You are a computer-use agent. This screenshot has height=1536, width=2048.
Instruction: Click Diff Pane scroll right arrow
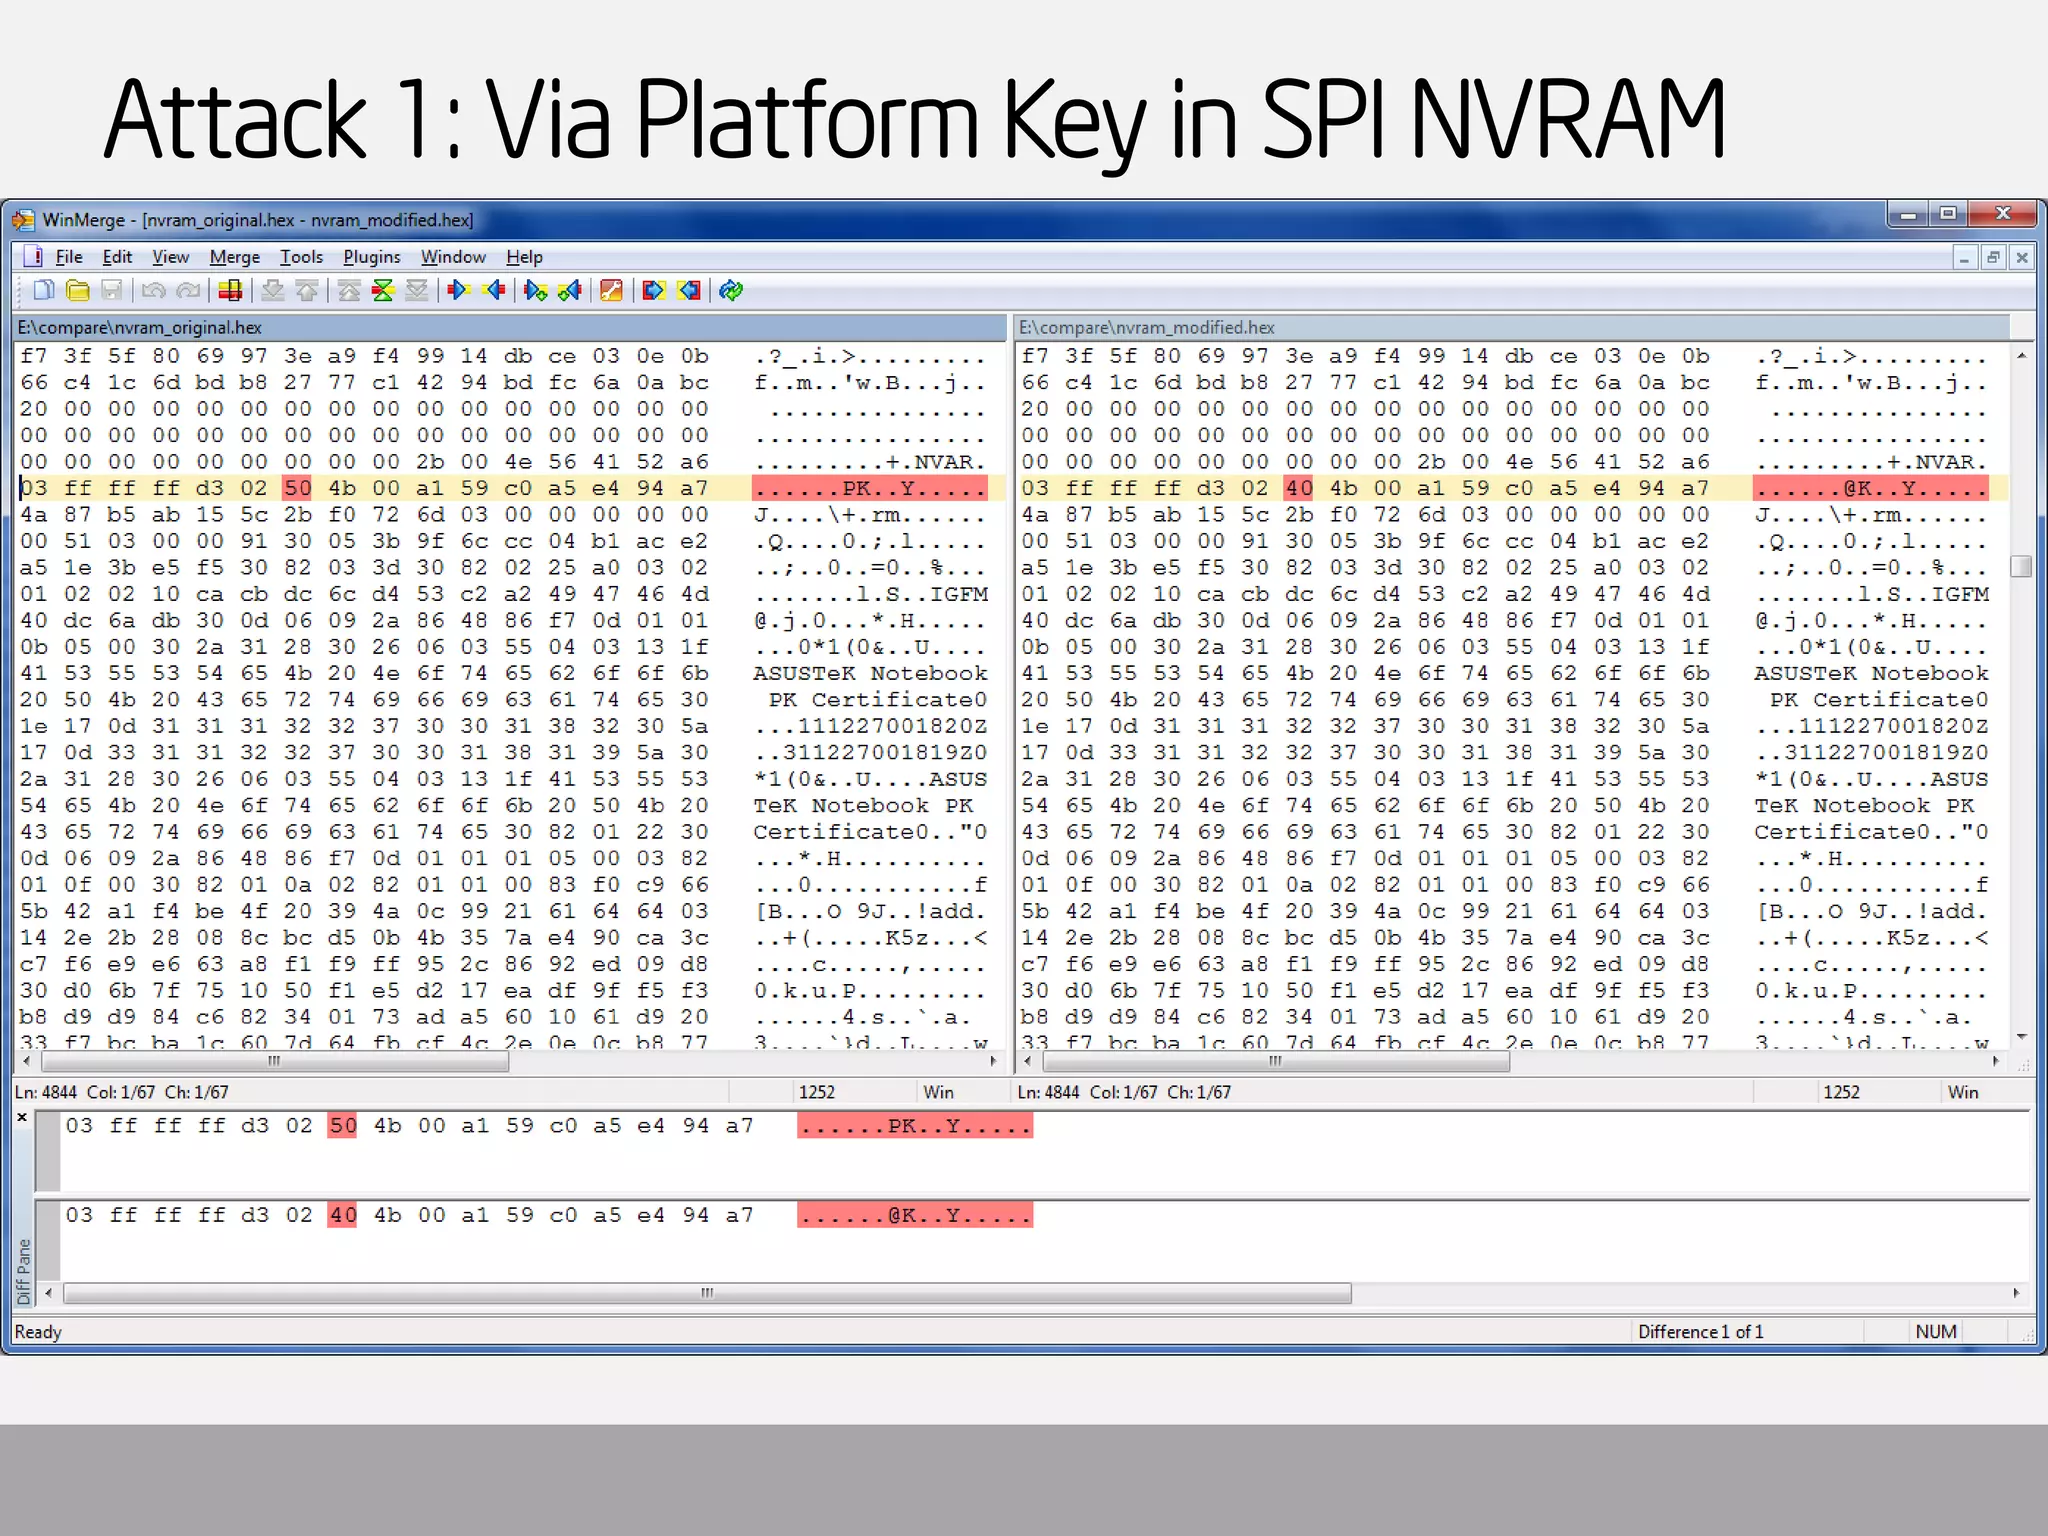pos(2016,1293)
